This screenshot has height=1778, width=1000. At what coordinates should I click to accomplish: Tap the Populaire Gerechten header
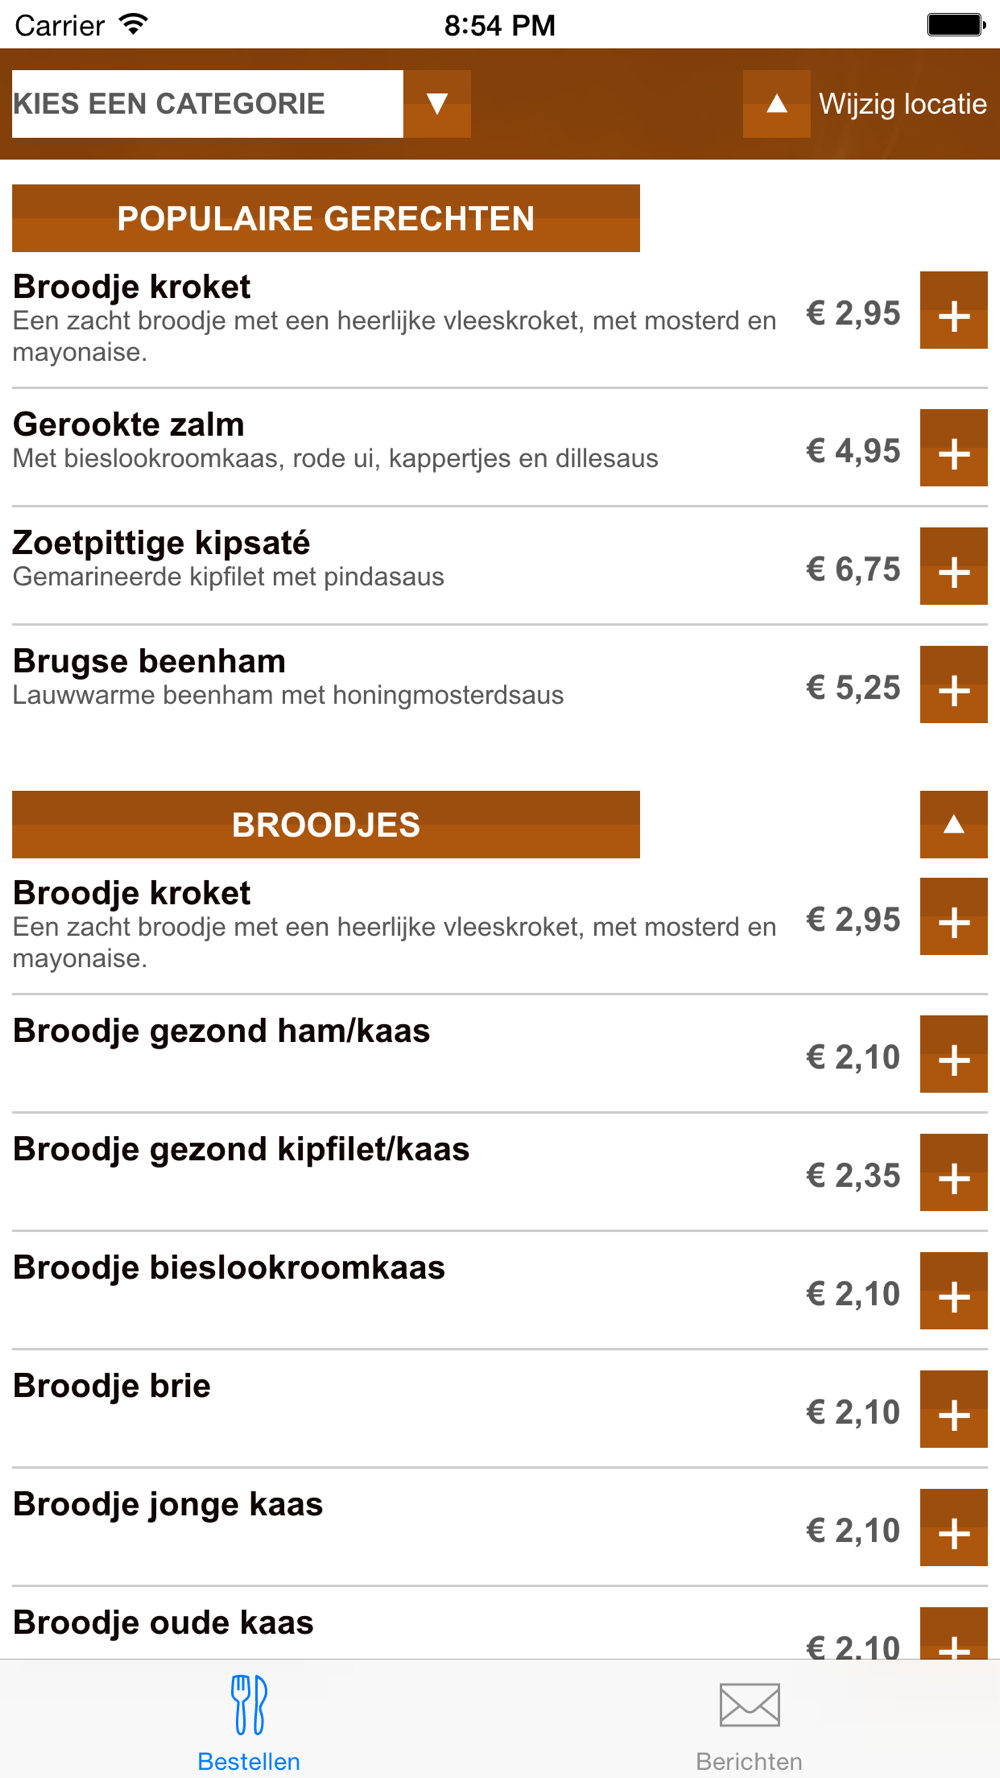[x=326, y=218]
